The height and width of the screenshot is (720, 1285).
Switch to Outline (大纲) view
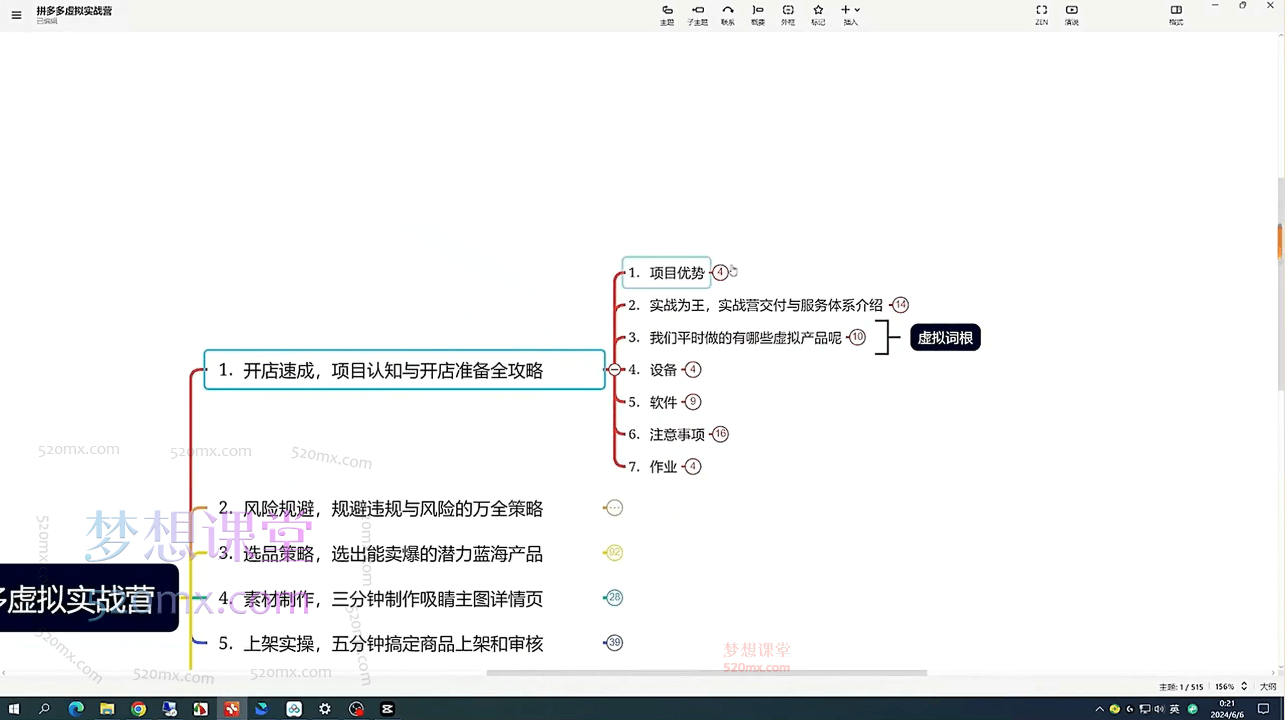(1267, 687)
